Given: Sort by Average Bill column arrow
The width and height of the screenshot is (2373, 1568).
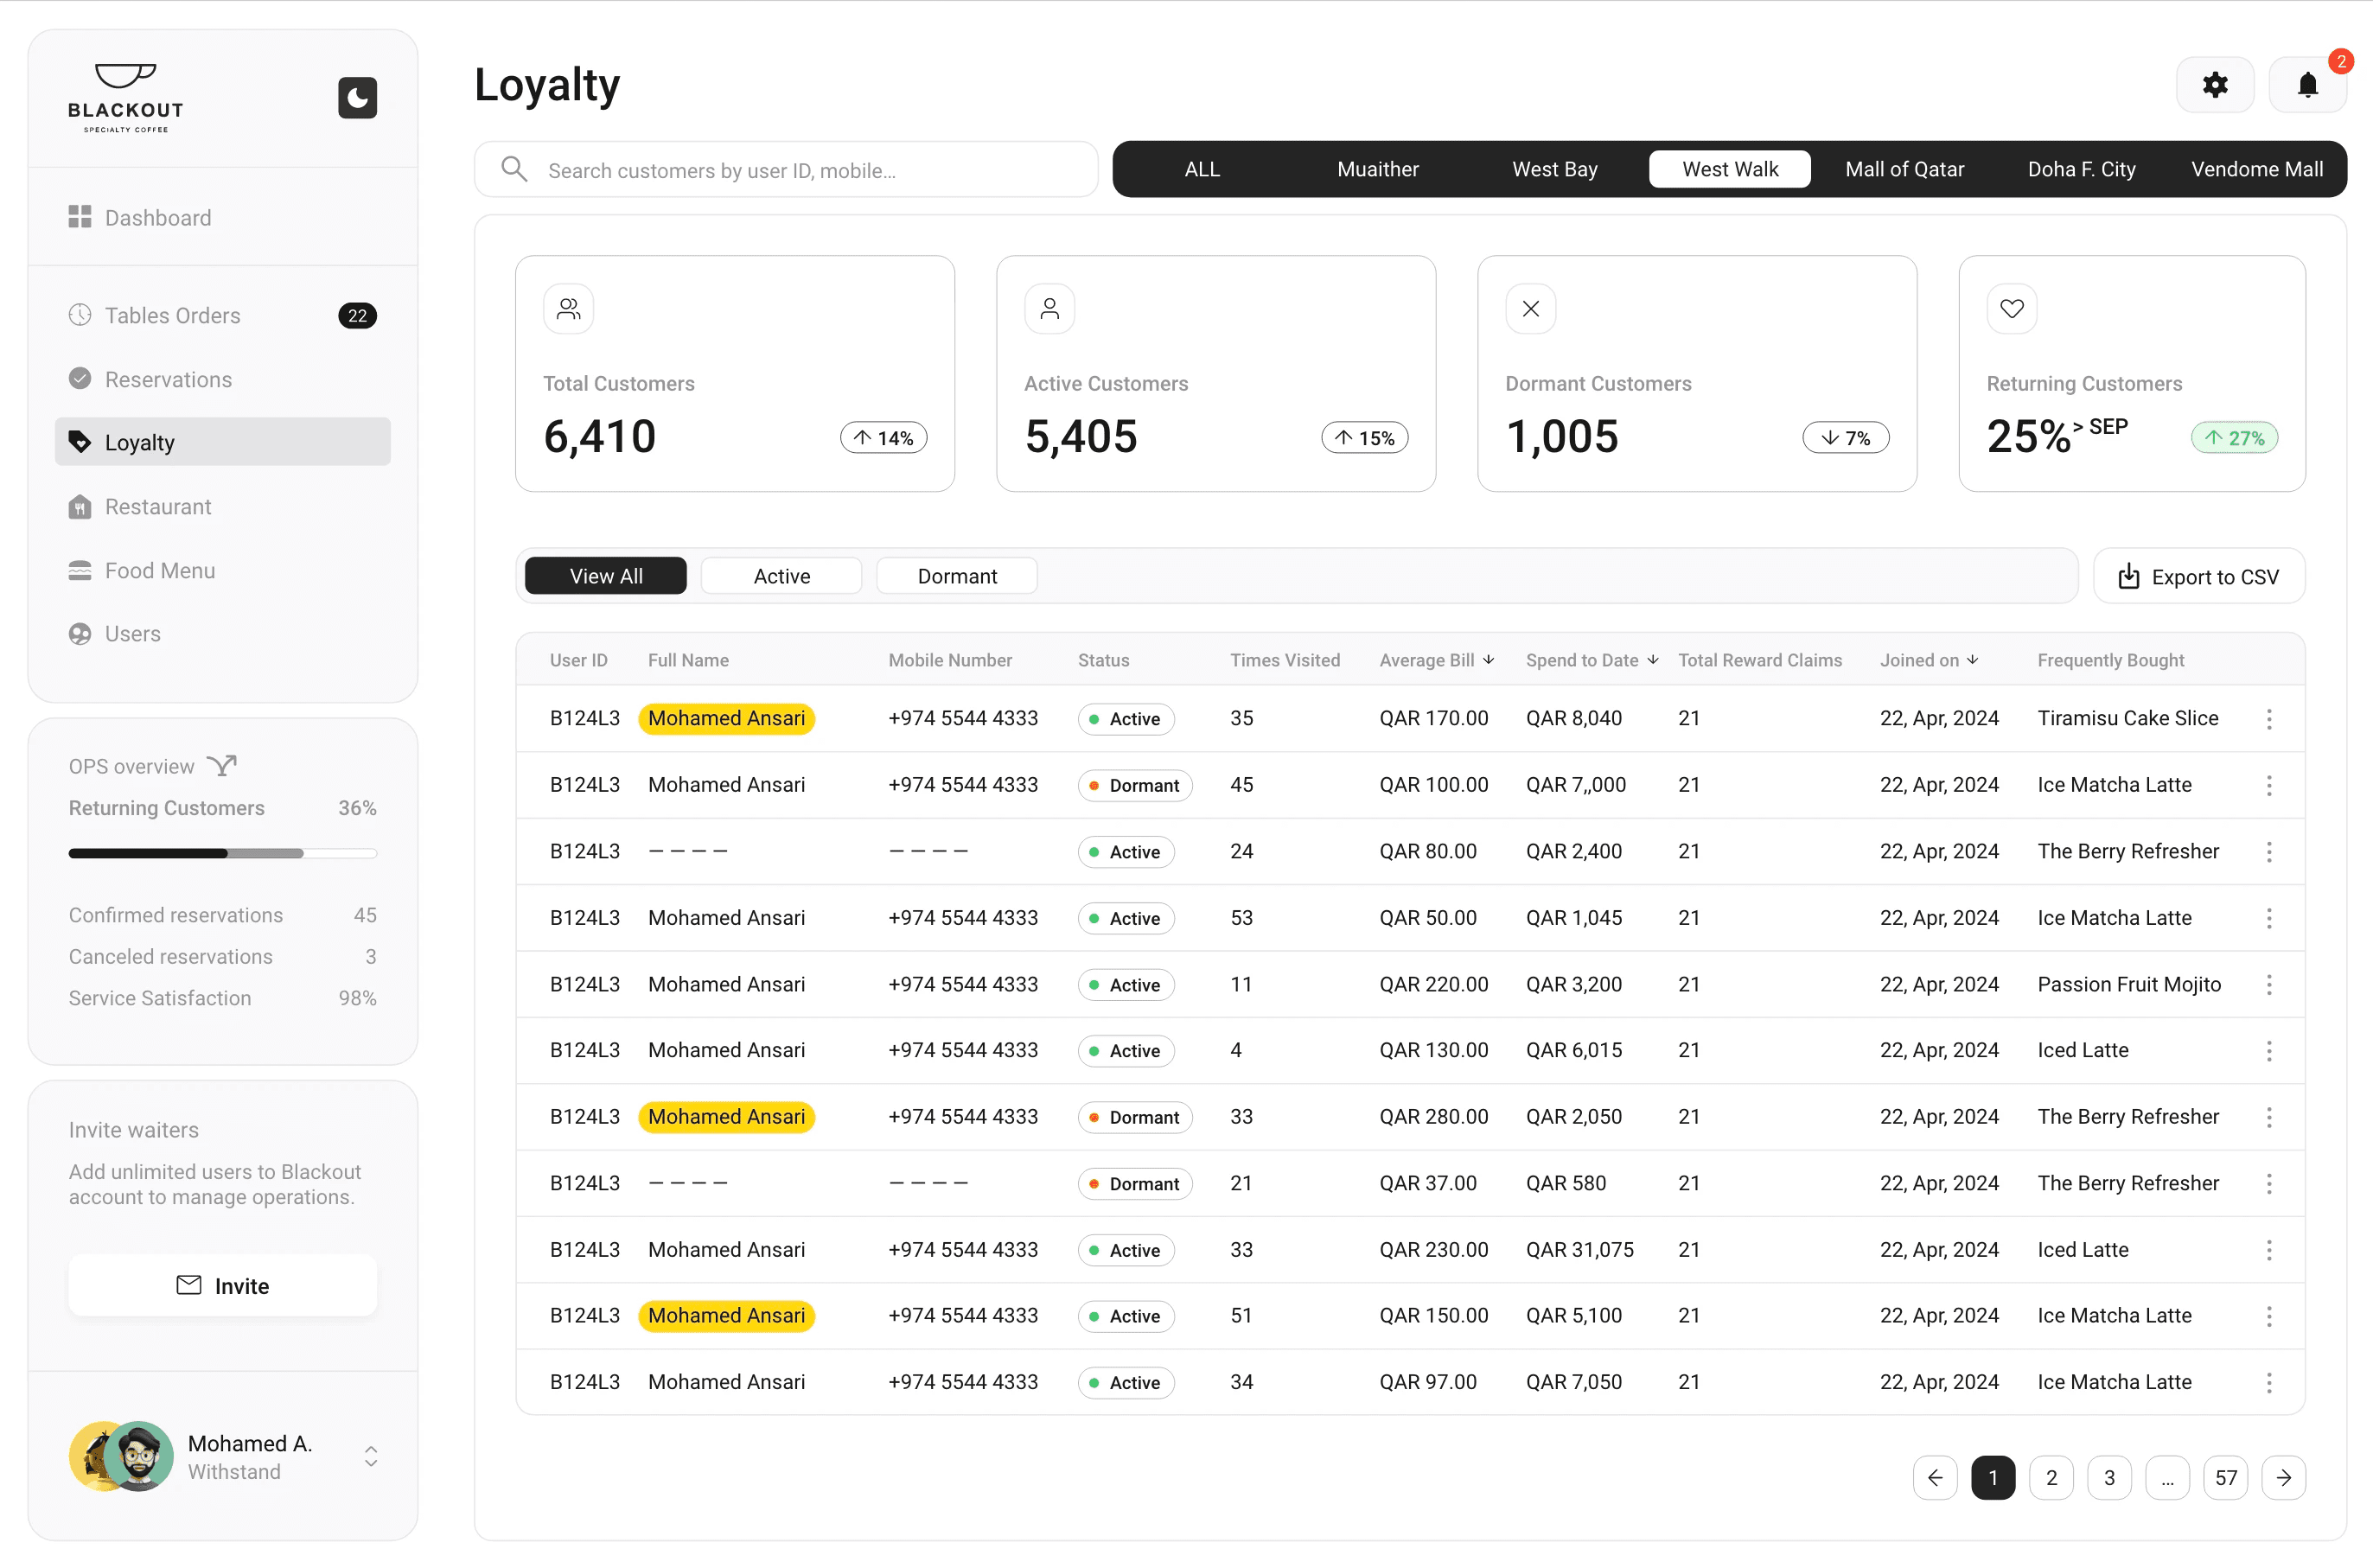Looking at the screenshot, I should pyautogui.click(x=1488, y=660).
